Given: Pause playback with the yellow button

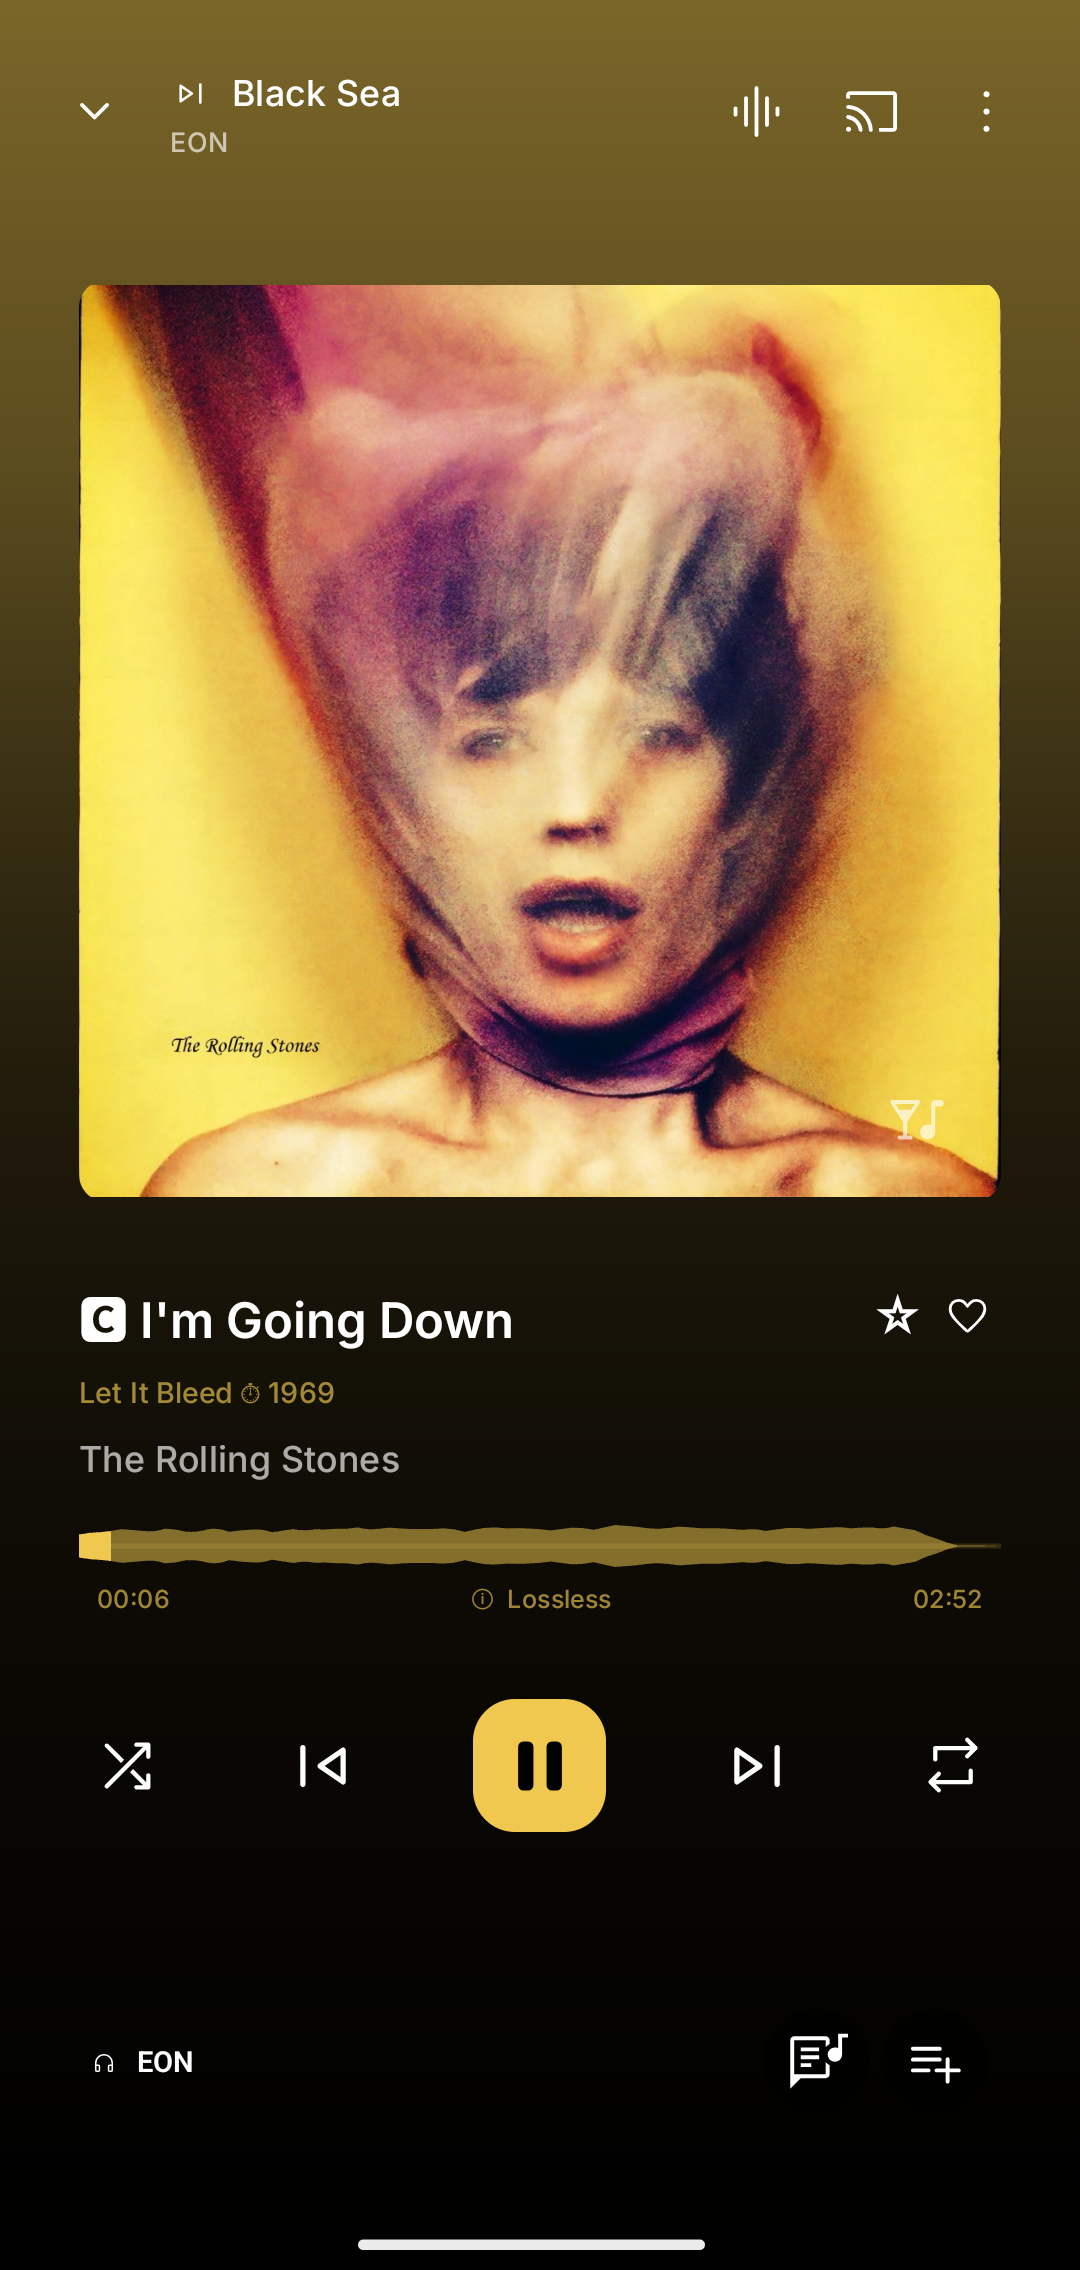Looking at the screenshot, I should click(x=540, y=1766).
